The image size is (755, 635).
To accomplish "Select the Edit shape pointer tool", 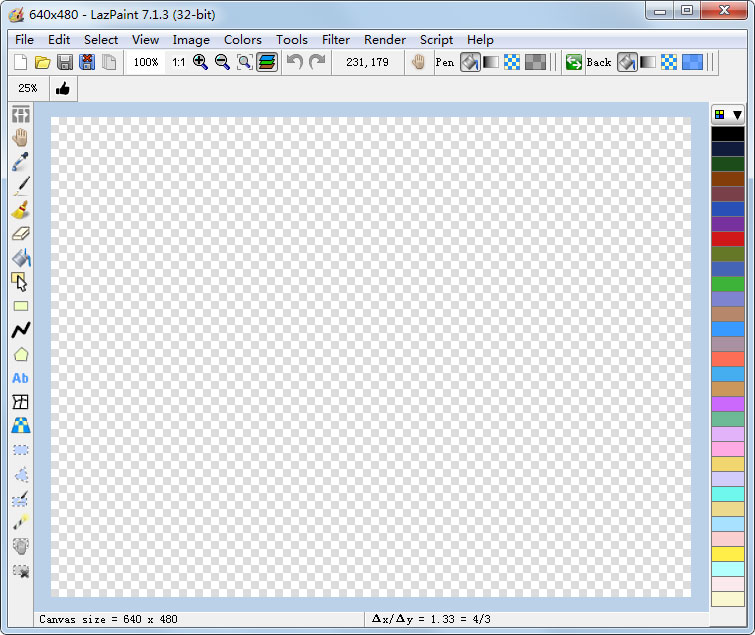I will (20, 282).
